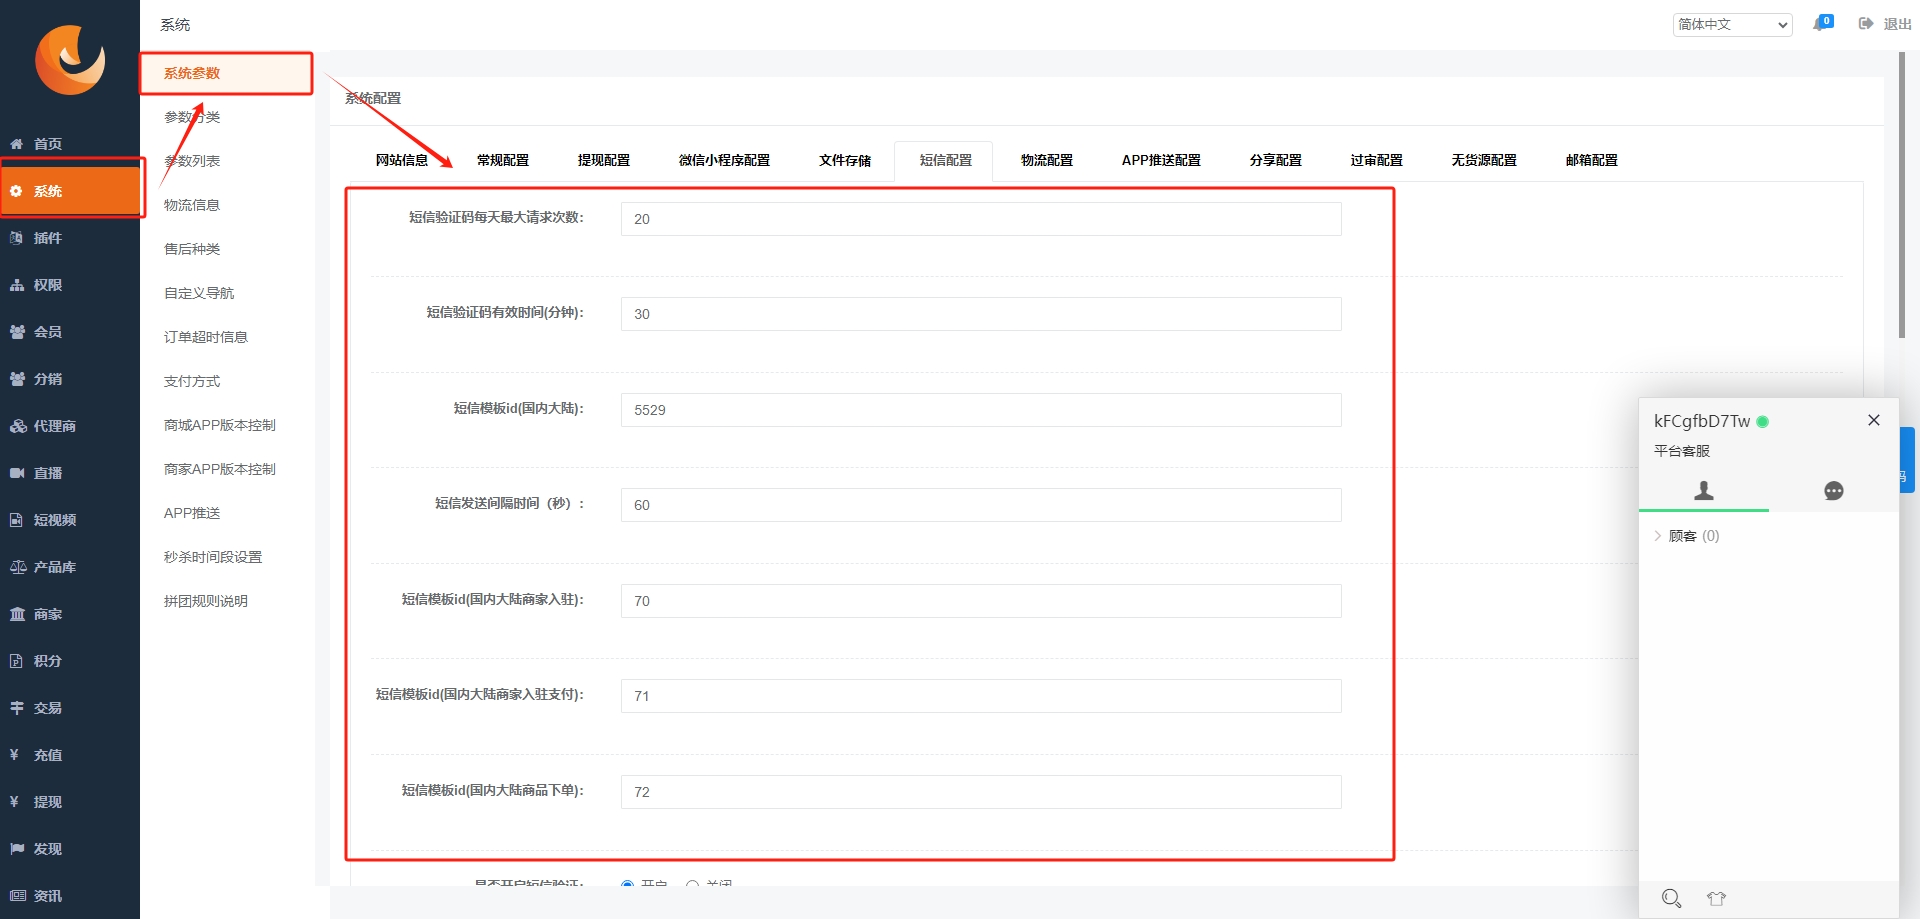Click the 短信模板id(国内大陆) field showing 5529

[x=981, y=410]
